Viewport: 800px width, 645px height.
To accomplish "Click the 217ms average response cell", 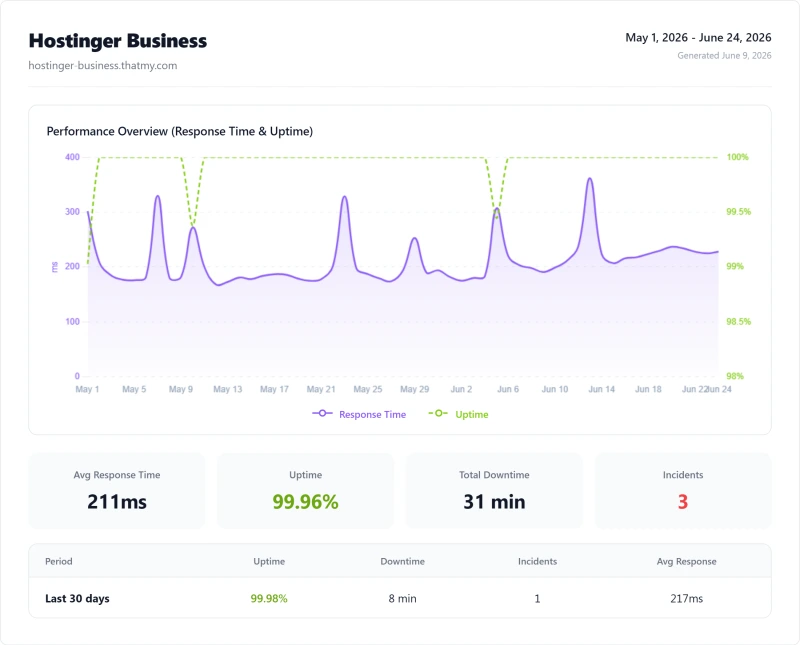I will [686, 598].
